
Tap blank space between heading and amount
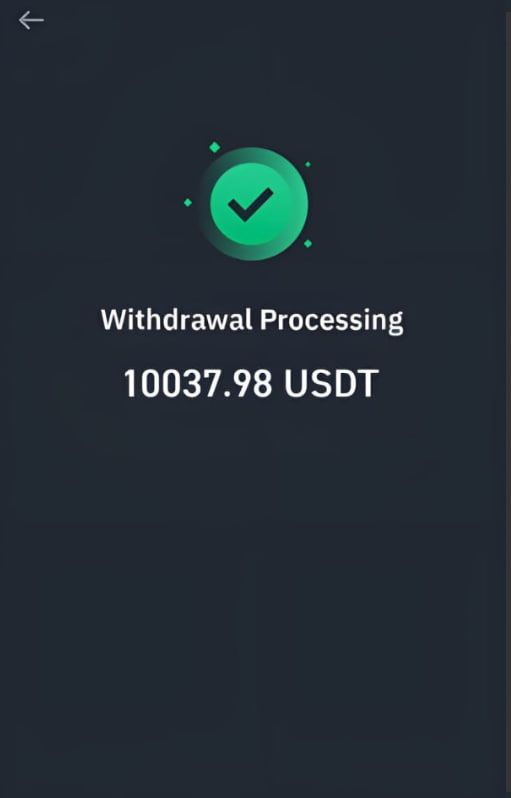(x=252, y=352)
